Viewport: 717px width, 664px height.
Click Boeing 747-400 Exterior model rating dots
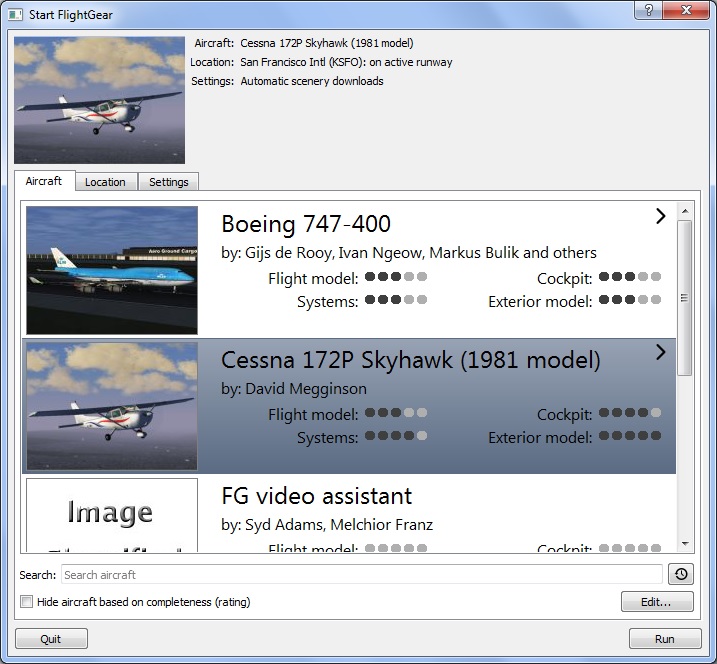[x=630, y=300]
